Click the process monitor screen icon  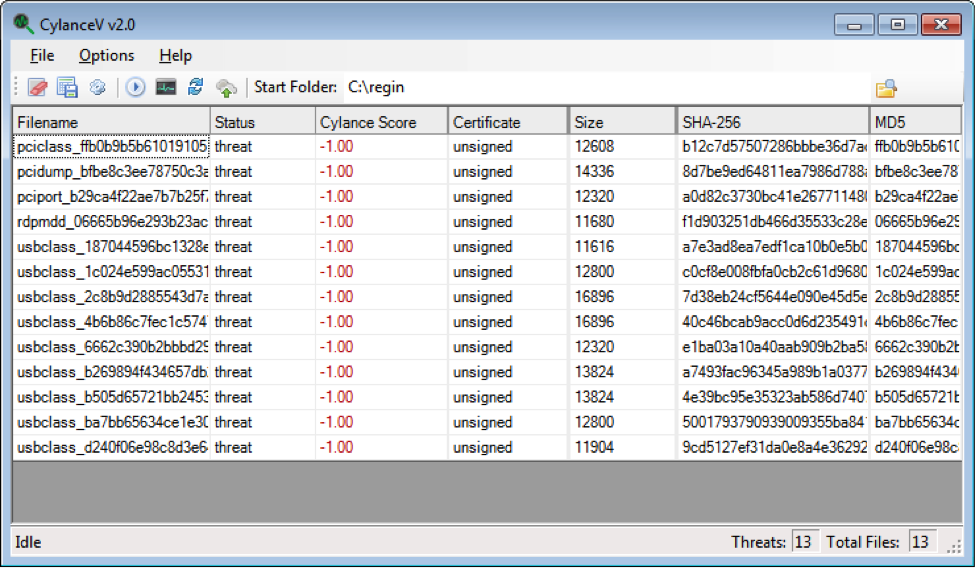tap(166, 88)
